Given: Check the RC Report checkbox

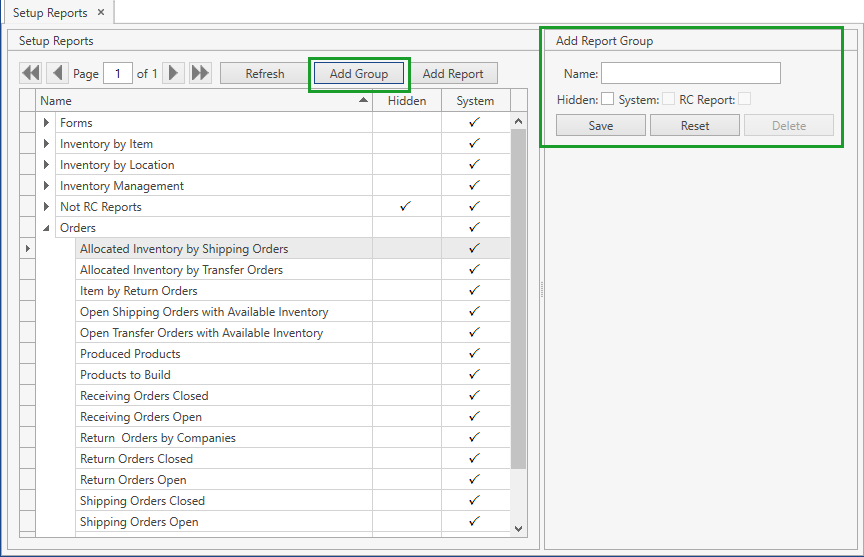Looking at the screenshot, I should [x=744, y=99].
